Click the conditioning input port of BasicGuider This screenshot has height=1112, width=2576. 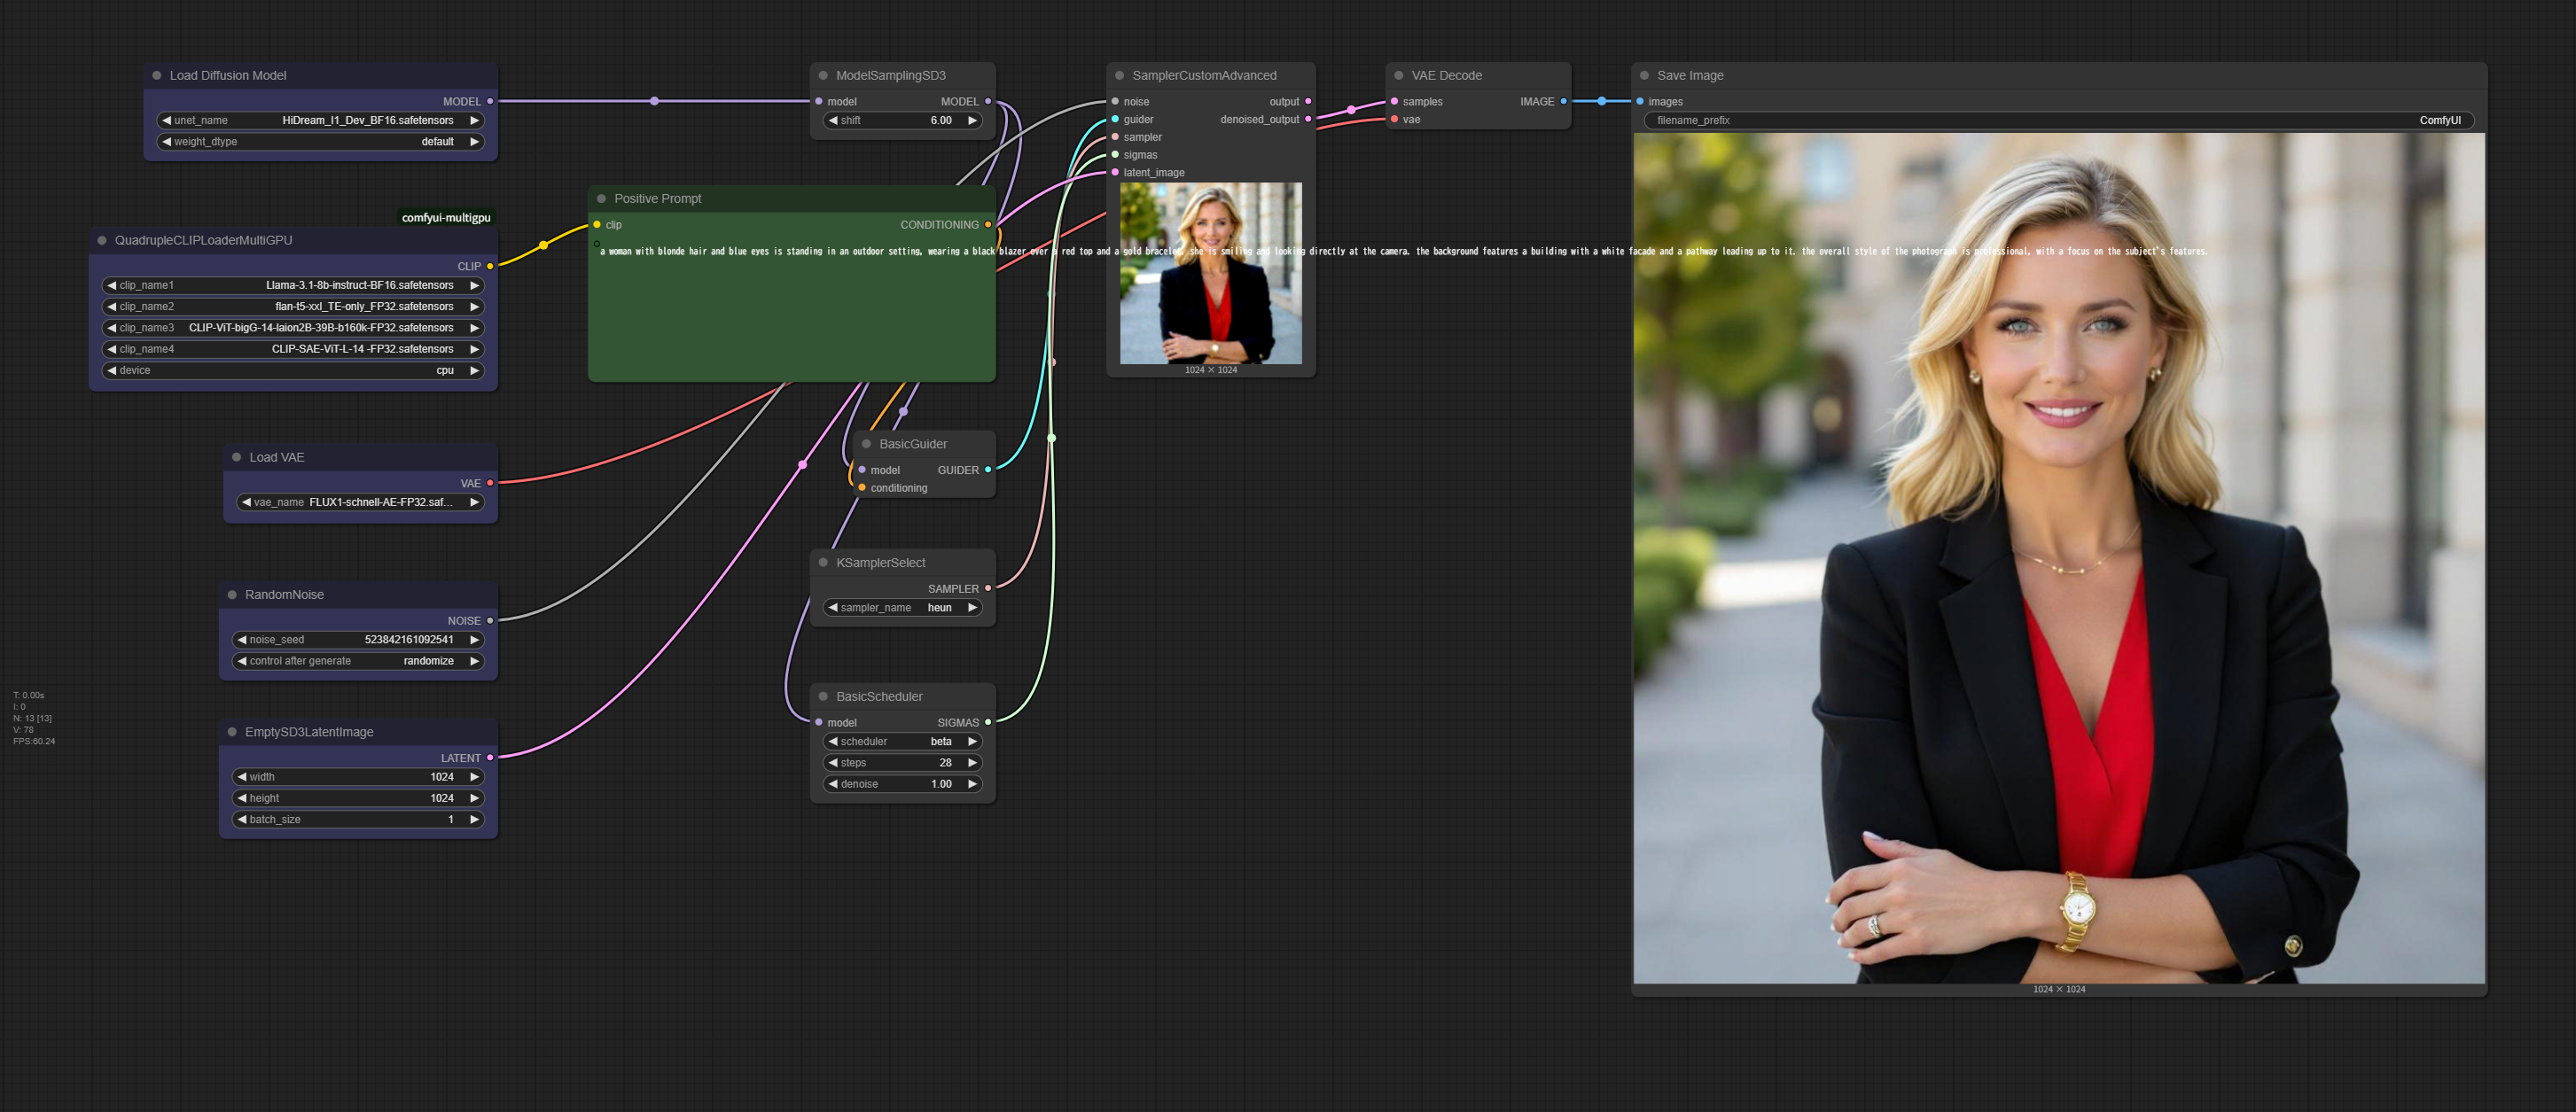tap(862, 488)
